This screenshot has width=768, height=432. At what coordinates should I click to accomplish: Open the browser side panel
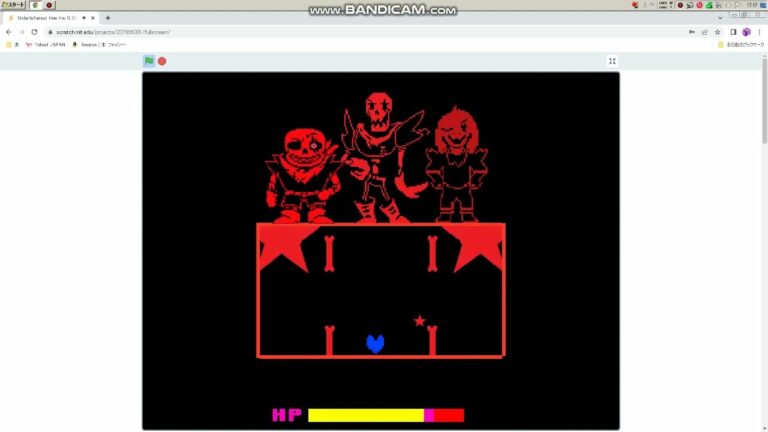coord(733,32)
